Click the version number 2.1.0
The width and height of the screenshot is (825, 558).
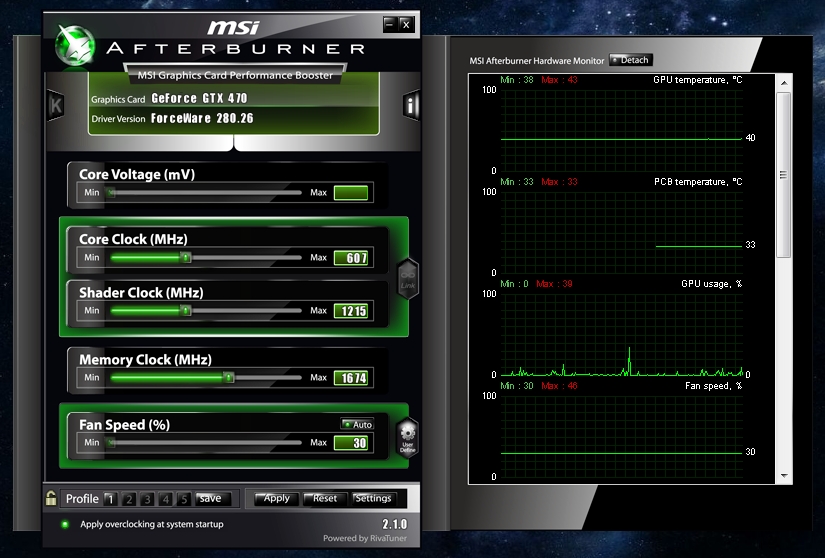coord(395,524)
